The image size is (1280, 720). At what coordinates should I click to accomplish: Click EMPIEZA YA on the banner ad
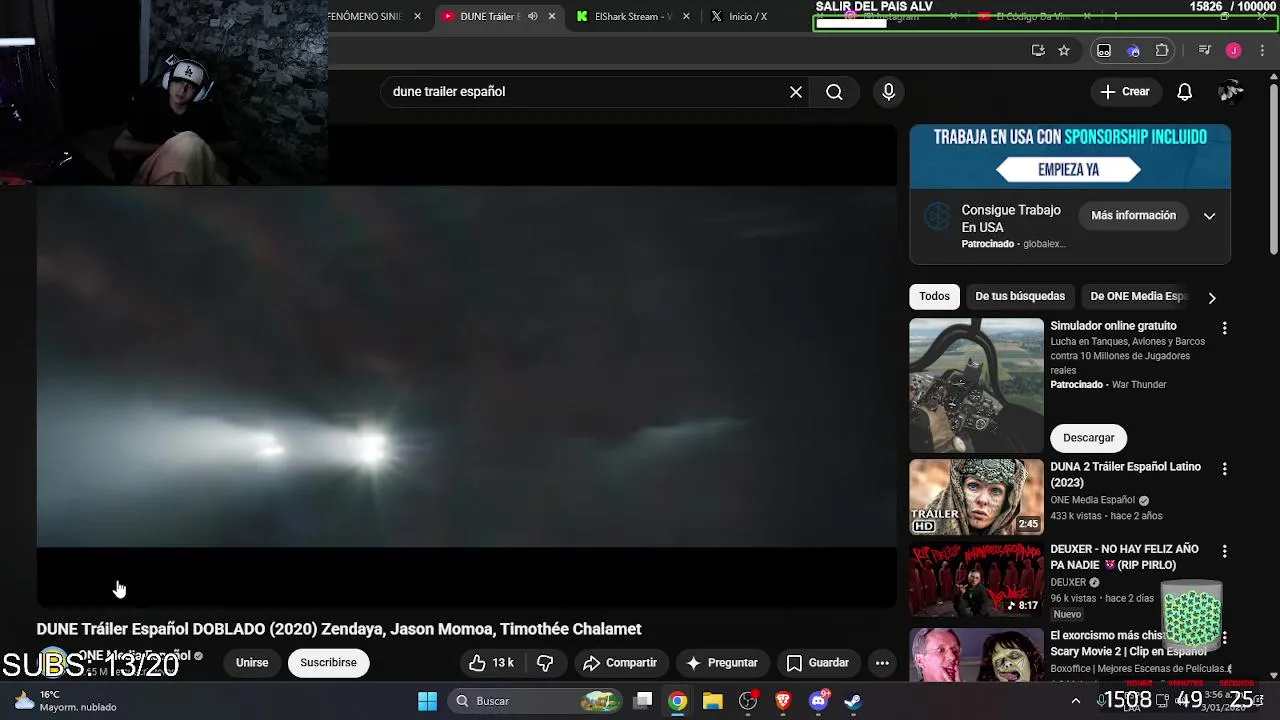(x=1068, y=170)
